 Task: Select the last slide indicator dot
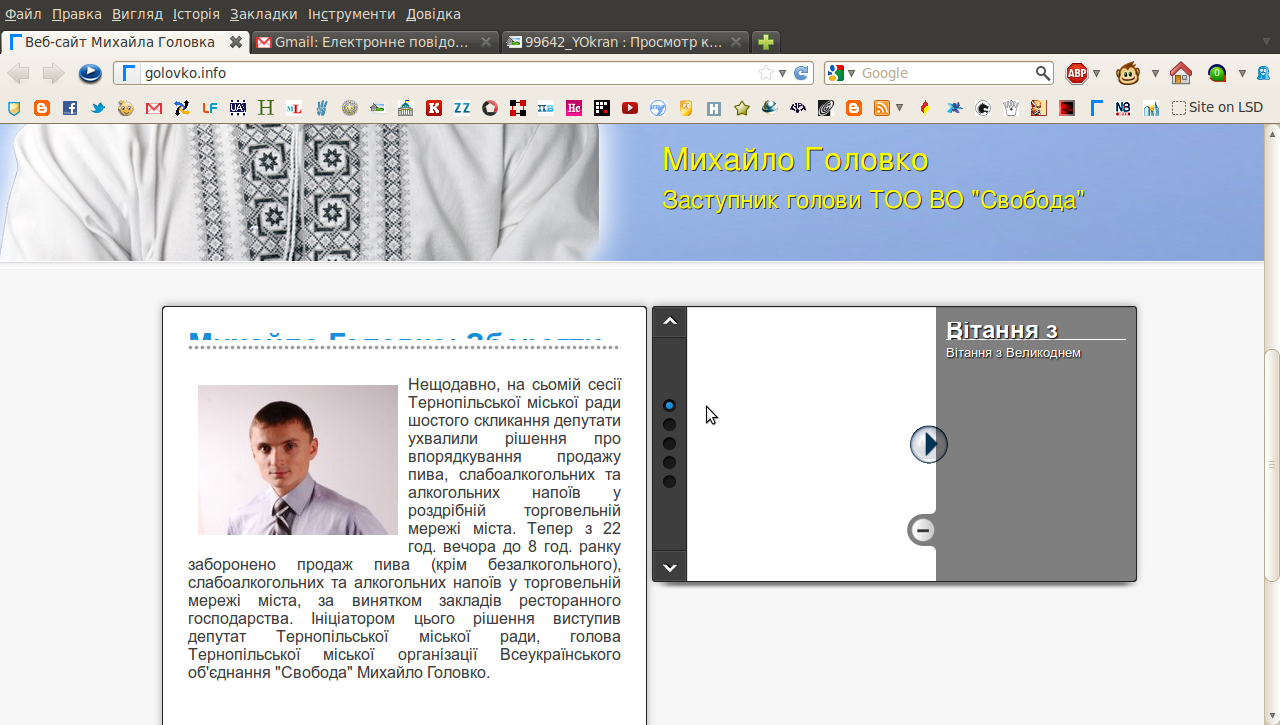(670, 482)
